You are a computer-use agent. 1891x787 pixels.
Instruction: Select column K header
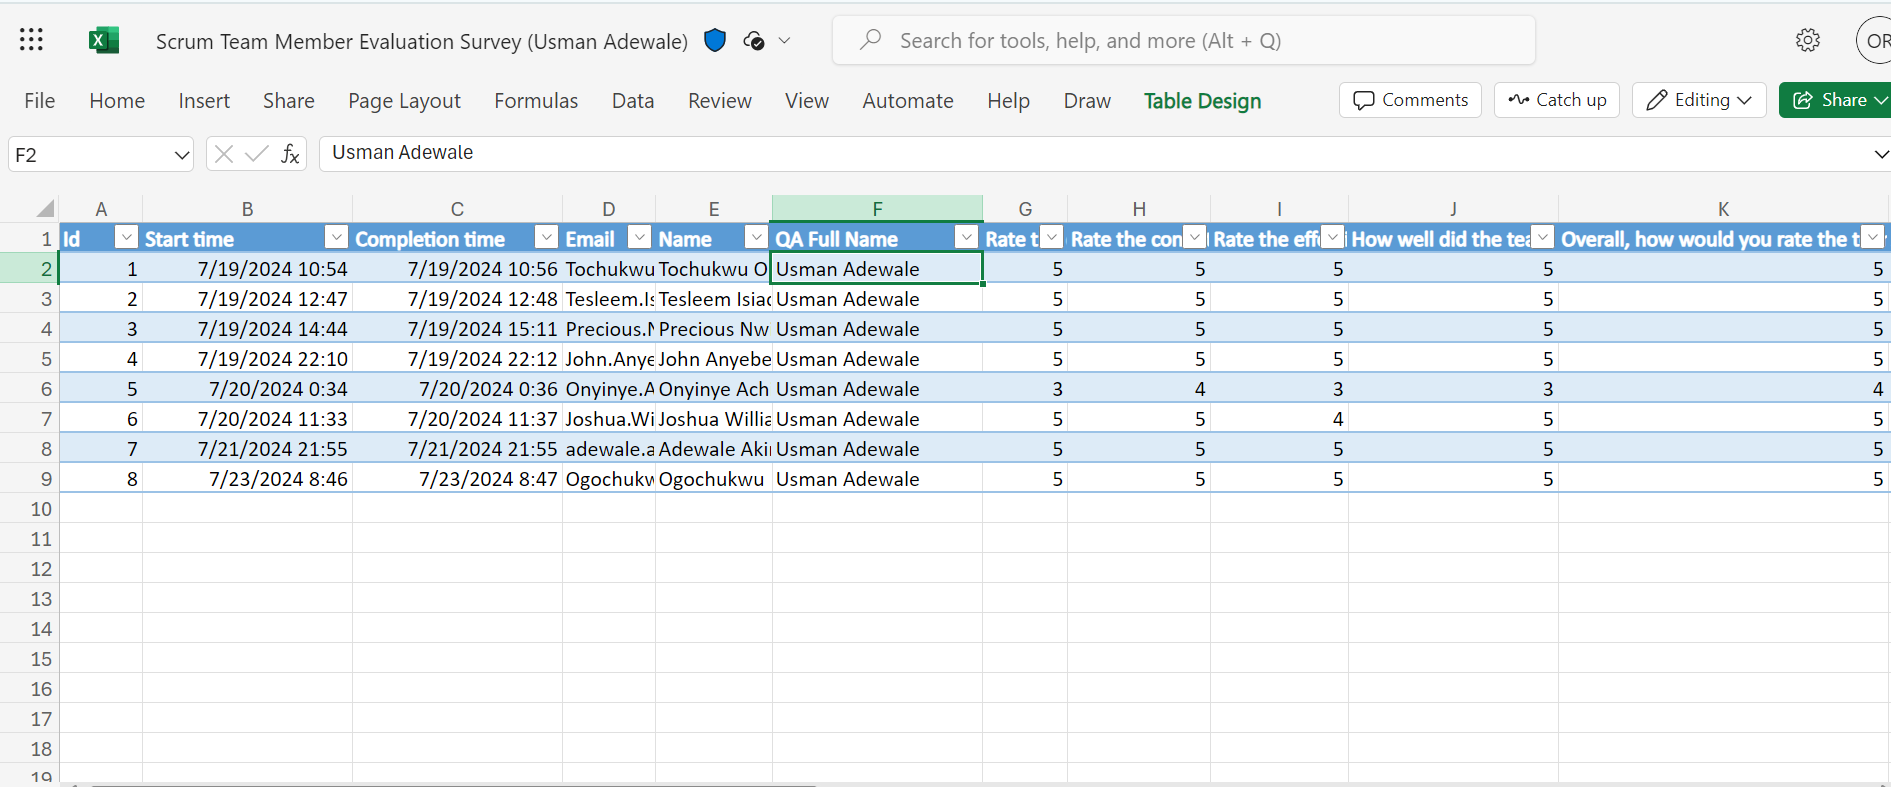pos(1723,209)
